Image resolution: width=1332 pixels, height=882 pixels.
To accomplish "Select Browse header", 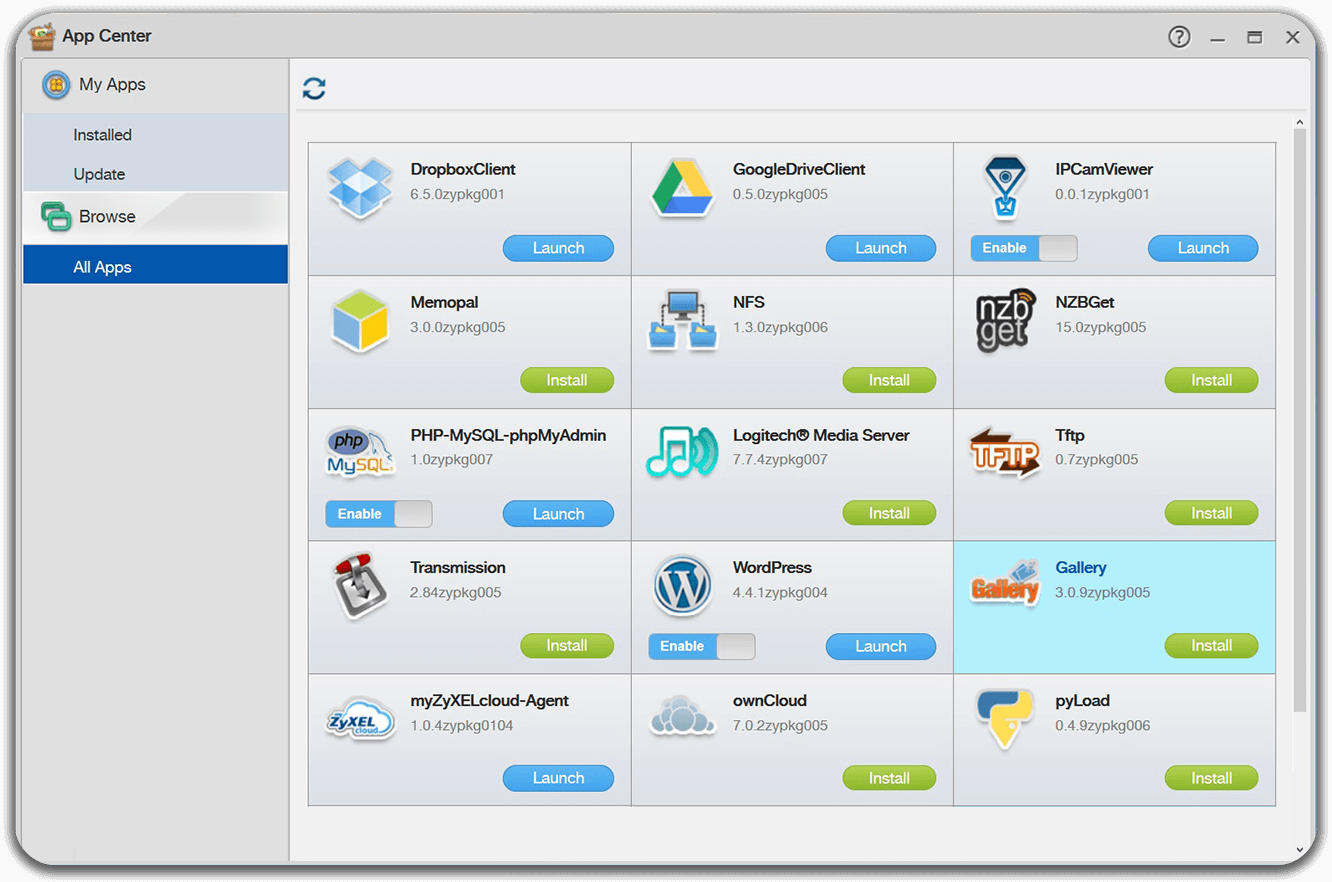I will (x=156, y=216).
